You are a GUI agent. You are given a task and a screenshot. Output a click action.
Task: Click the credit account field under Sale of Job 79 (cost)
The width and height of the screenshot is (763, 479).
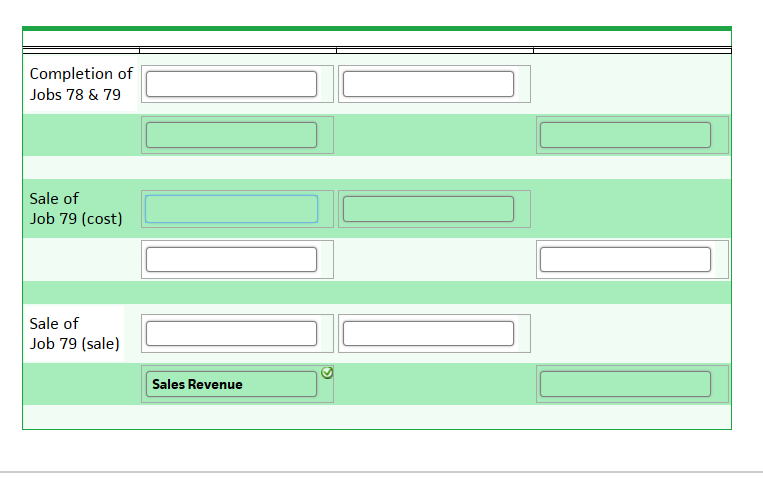pyautogui.click(x=231, y=259)
